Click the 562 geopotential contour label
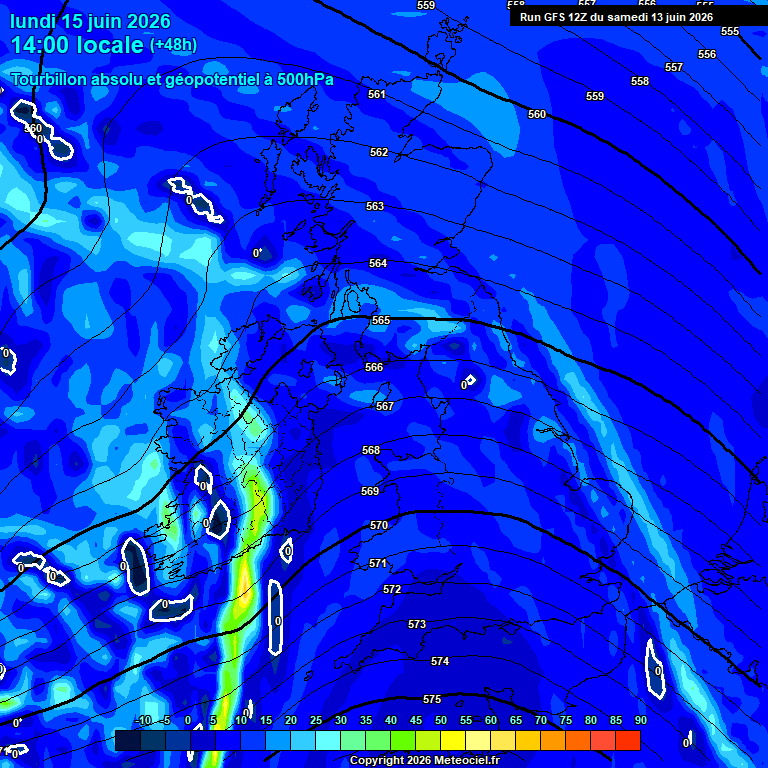The image size is (768, 768). 379,152
